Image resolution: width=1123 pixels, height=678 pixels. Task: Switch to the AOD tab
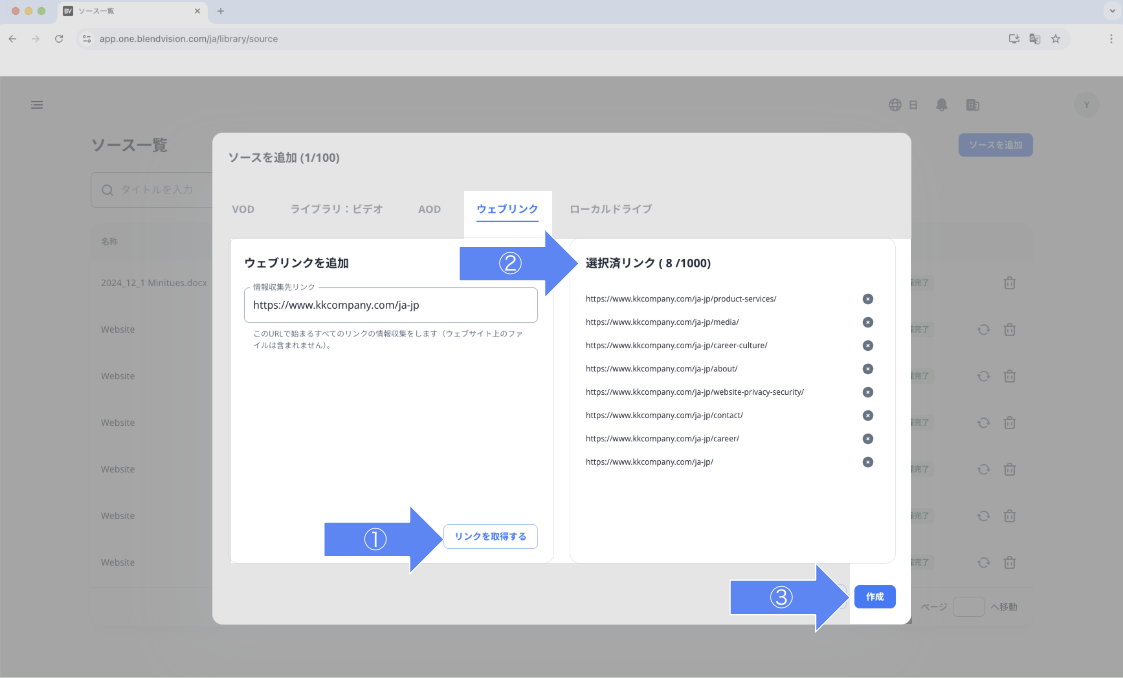(429, 209)
